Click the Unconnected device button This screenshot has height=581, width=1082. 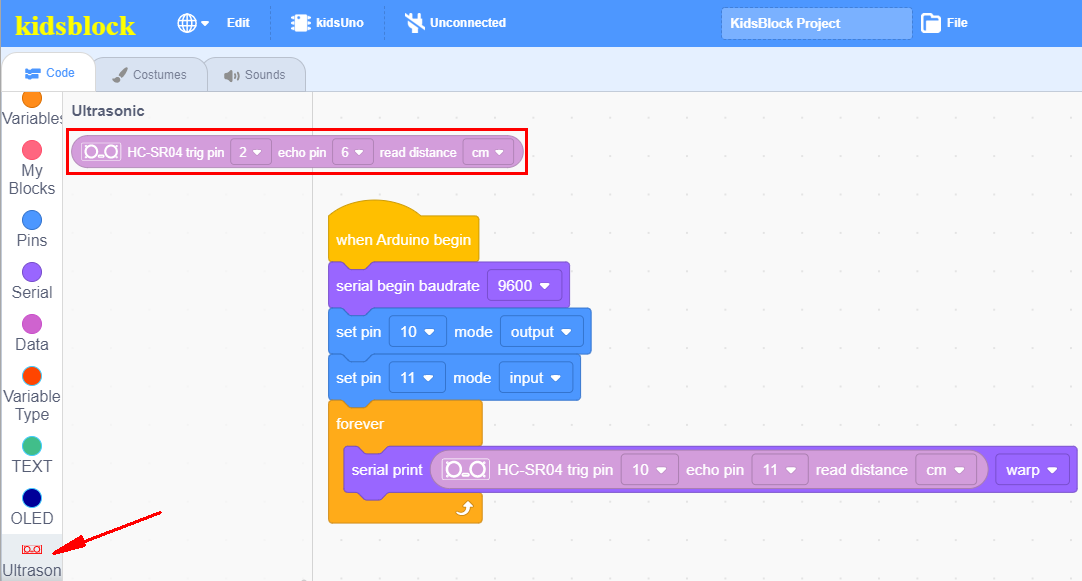(455, 23)
